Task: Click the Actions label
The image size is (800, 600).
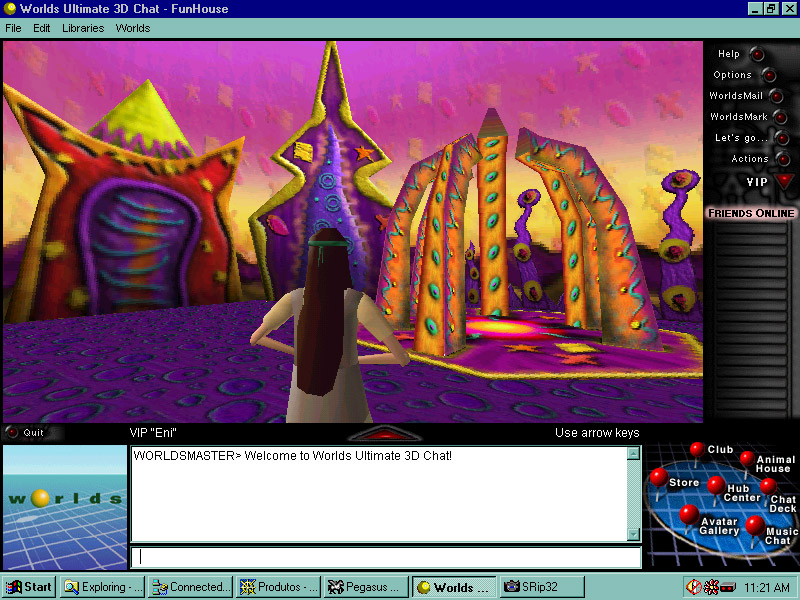Action: pos(749,159)
